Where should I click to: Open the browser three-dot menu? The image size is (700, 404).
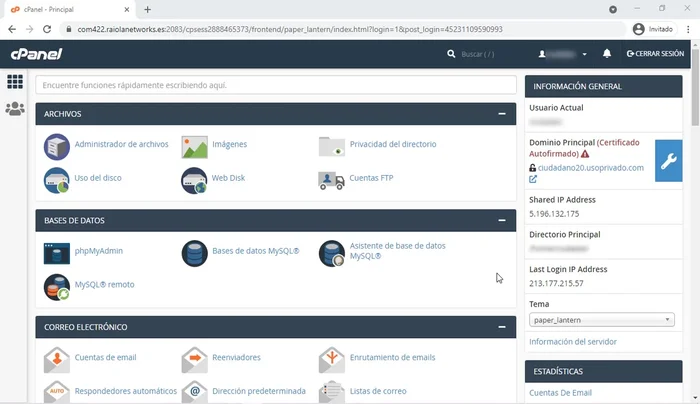point(688,29)
